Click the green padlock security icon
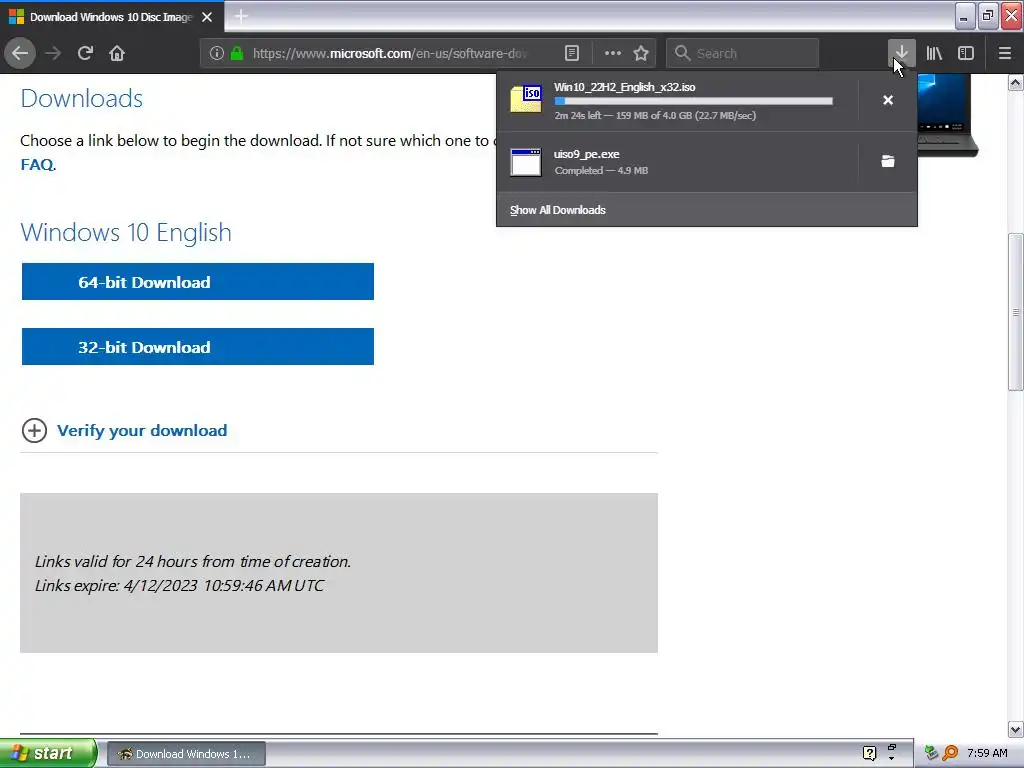1024x768 pixels. 237,53
